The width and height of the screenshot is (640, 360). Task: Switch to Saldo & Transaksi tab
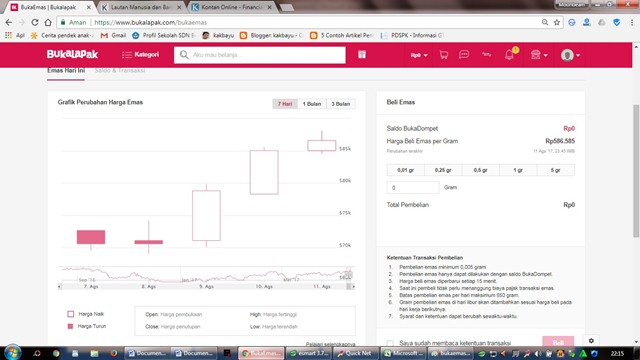click(120, 71)
